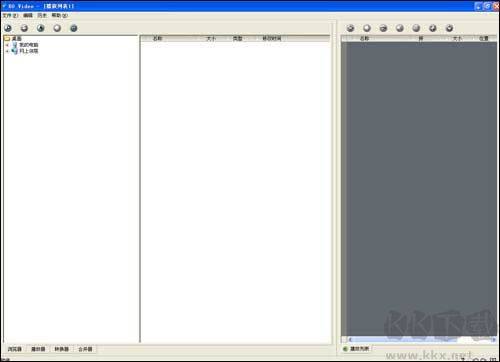Screen dimensions: 500x362
Task: Click the third round icon in left toolbar
Action: click(41, 28)
